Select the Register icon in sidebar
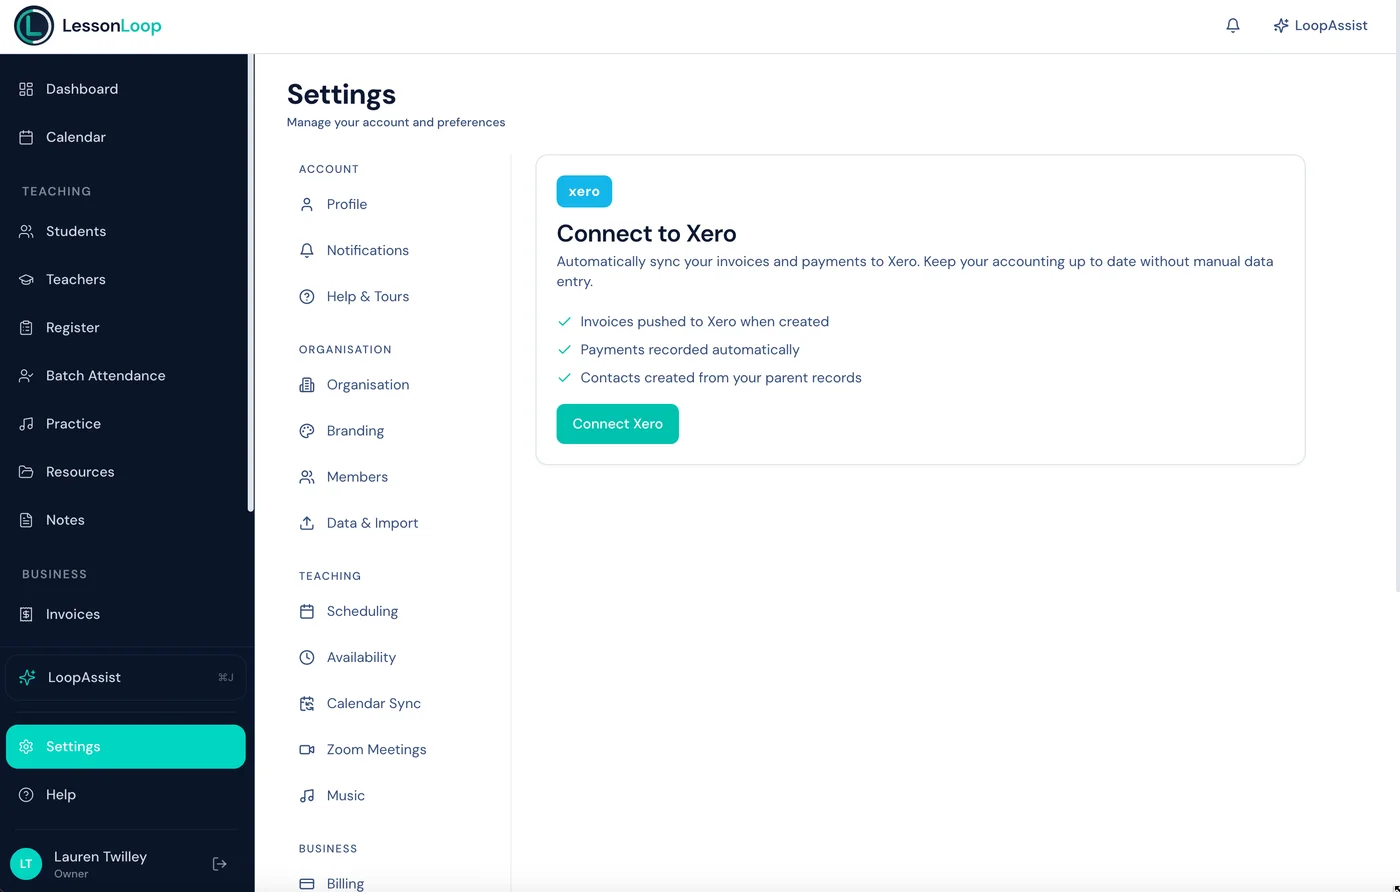1400x892 pixels. pos(25,327)
